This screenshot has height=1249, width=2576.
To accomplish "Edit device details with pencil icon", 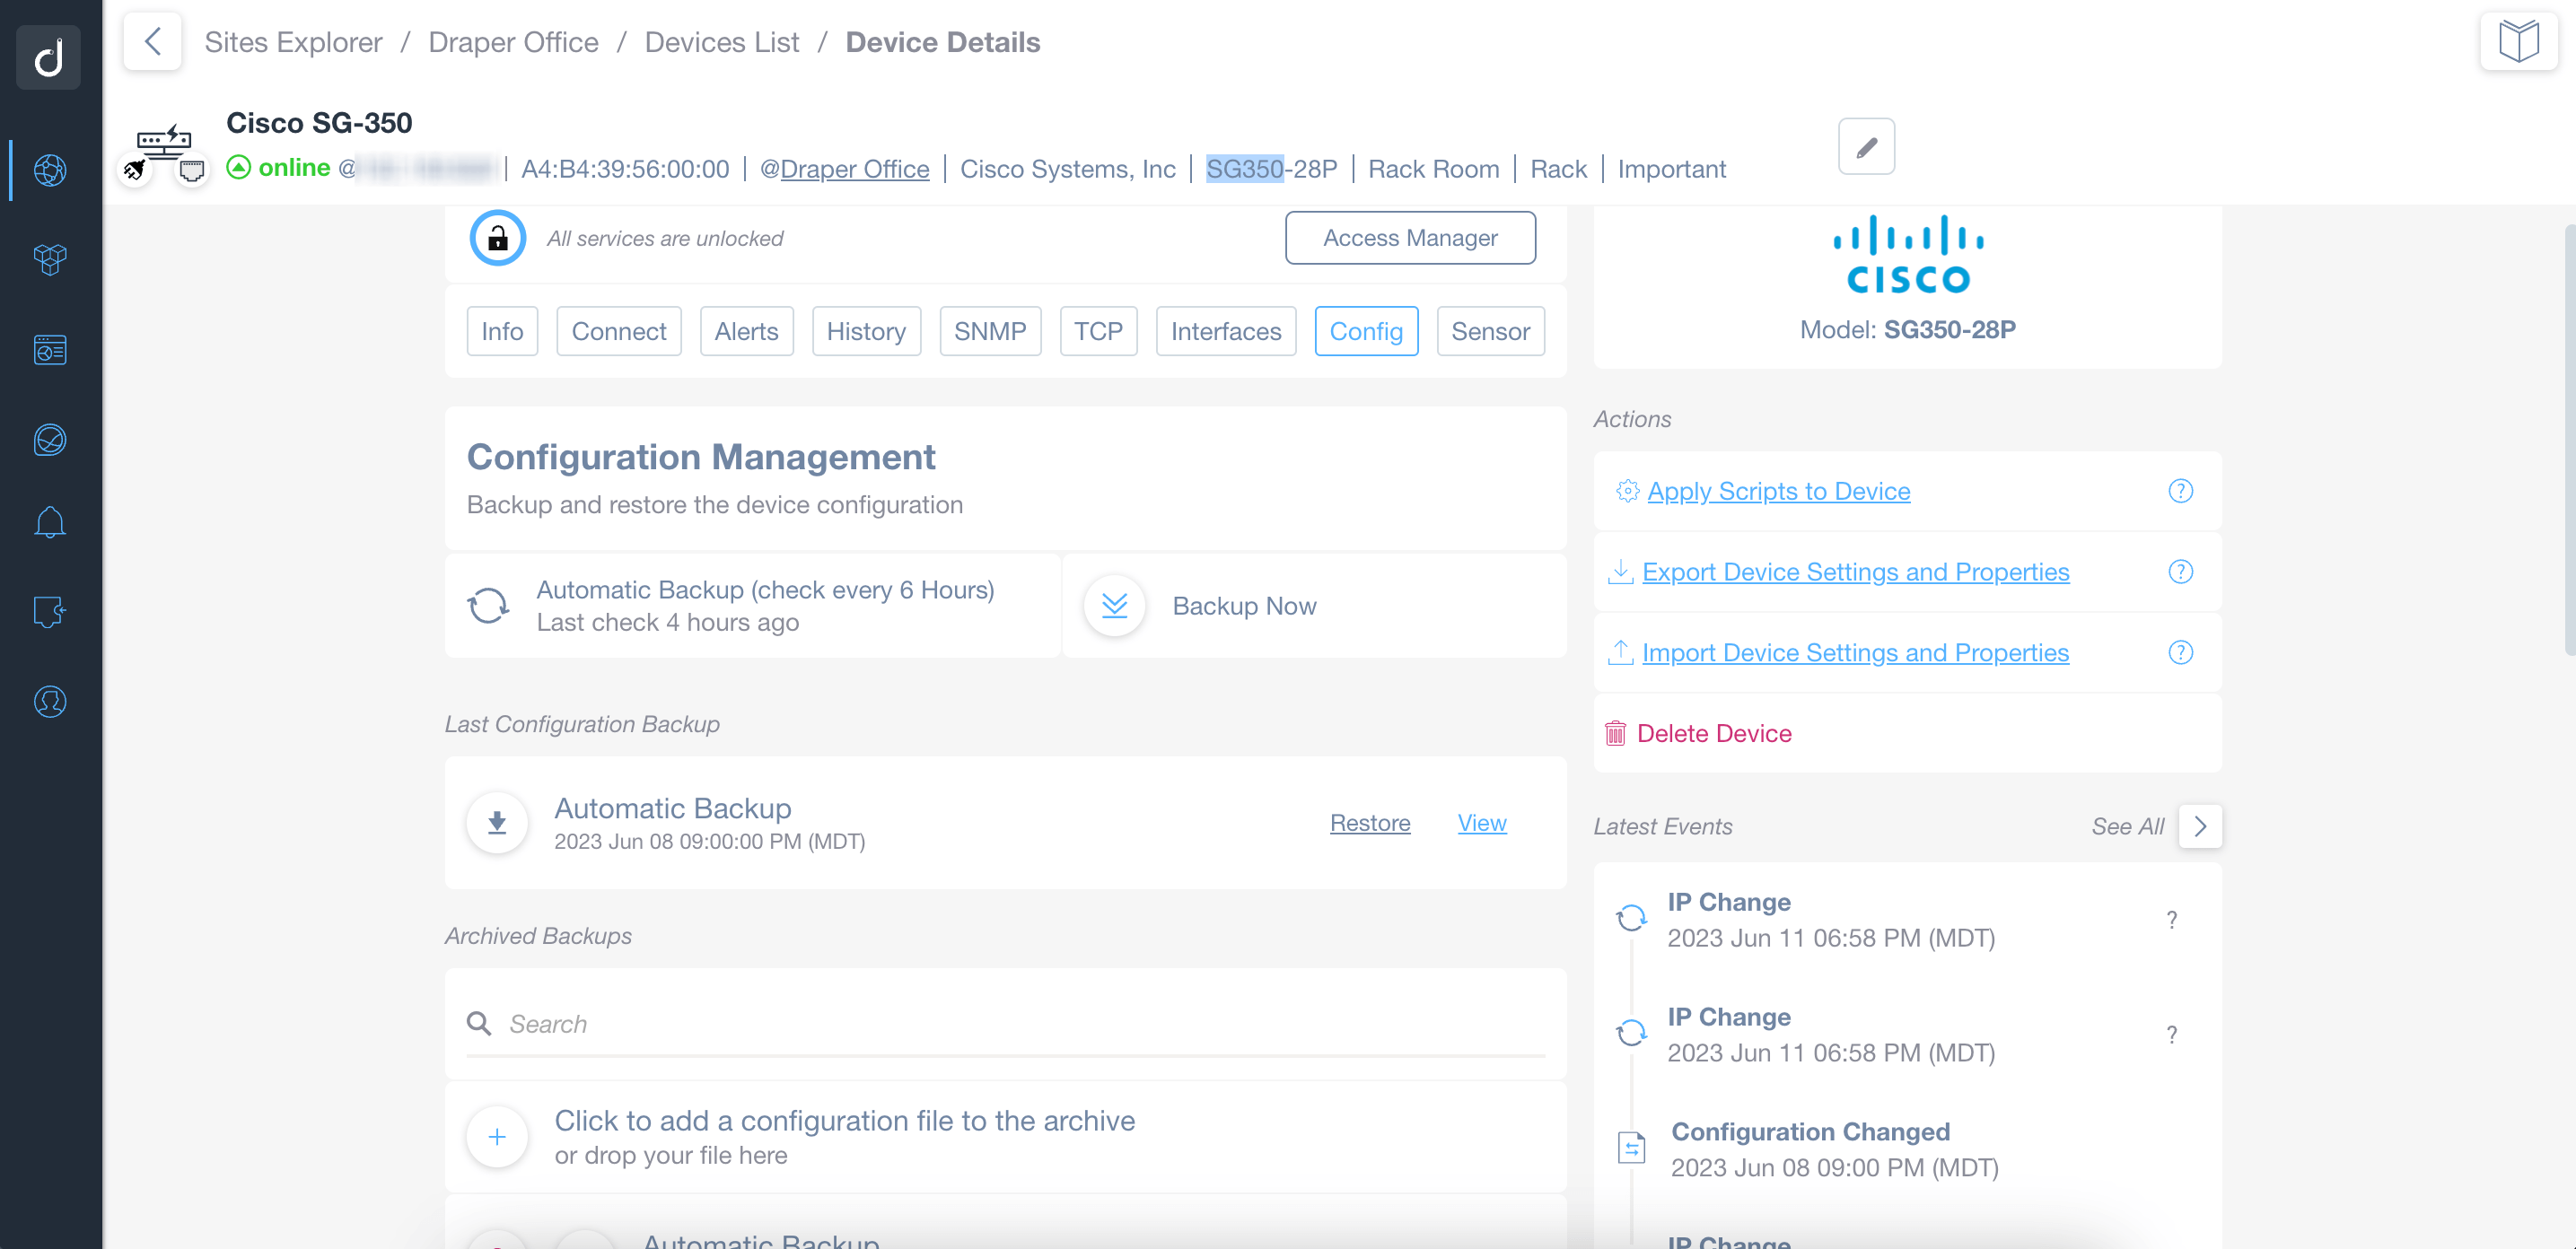I will tap(1866, 147).
